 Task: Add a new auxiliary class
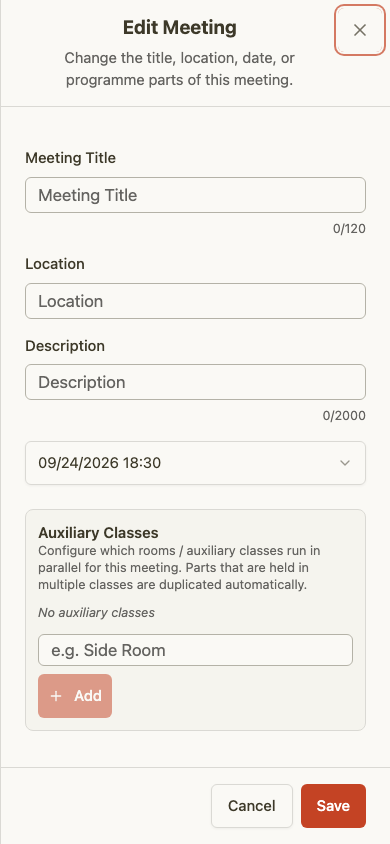[75, 696]
